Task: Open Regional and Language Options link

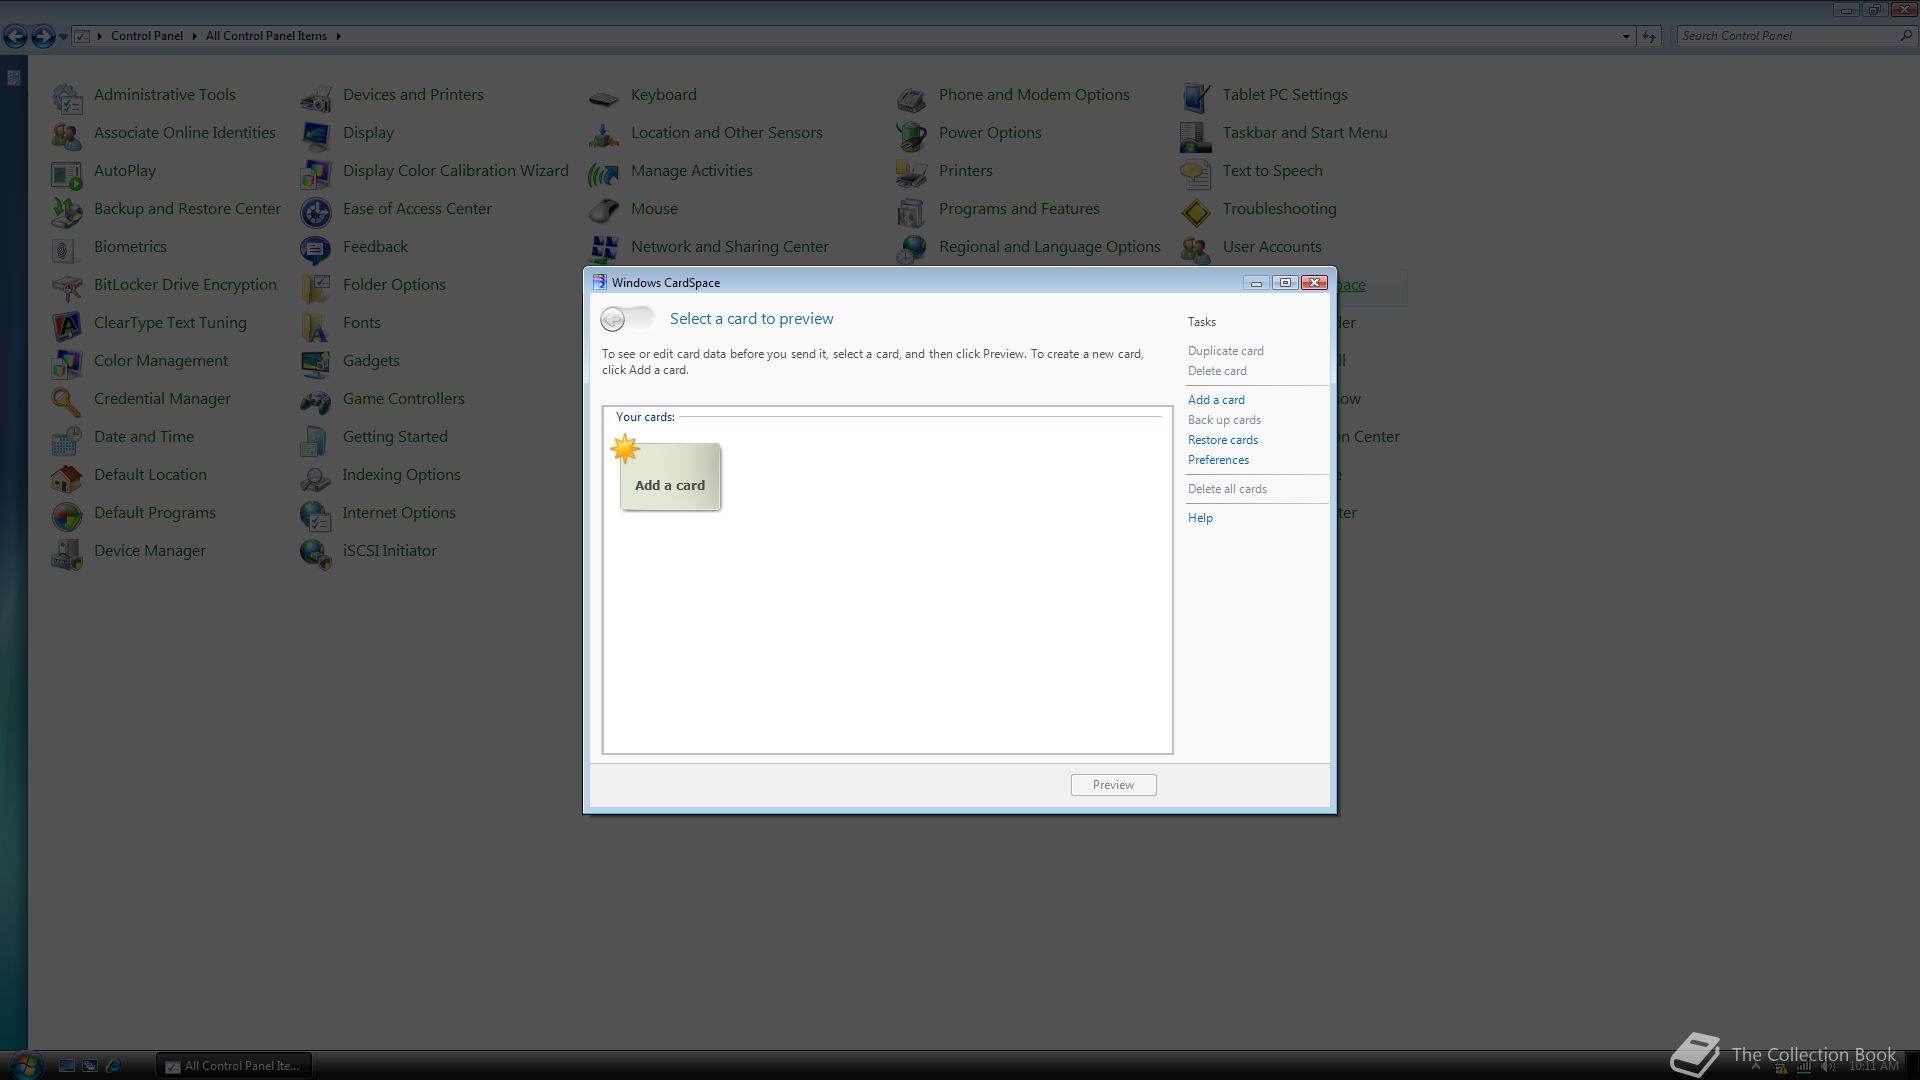Action: (x=1049, y=247)
